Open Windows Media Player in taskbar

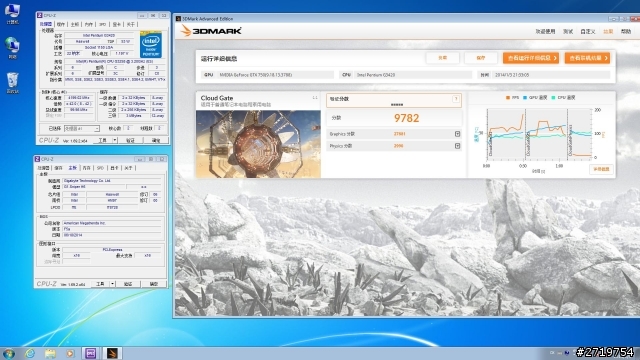(x=70, y=353)
